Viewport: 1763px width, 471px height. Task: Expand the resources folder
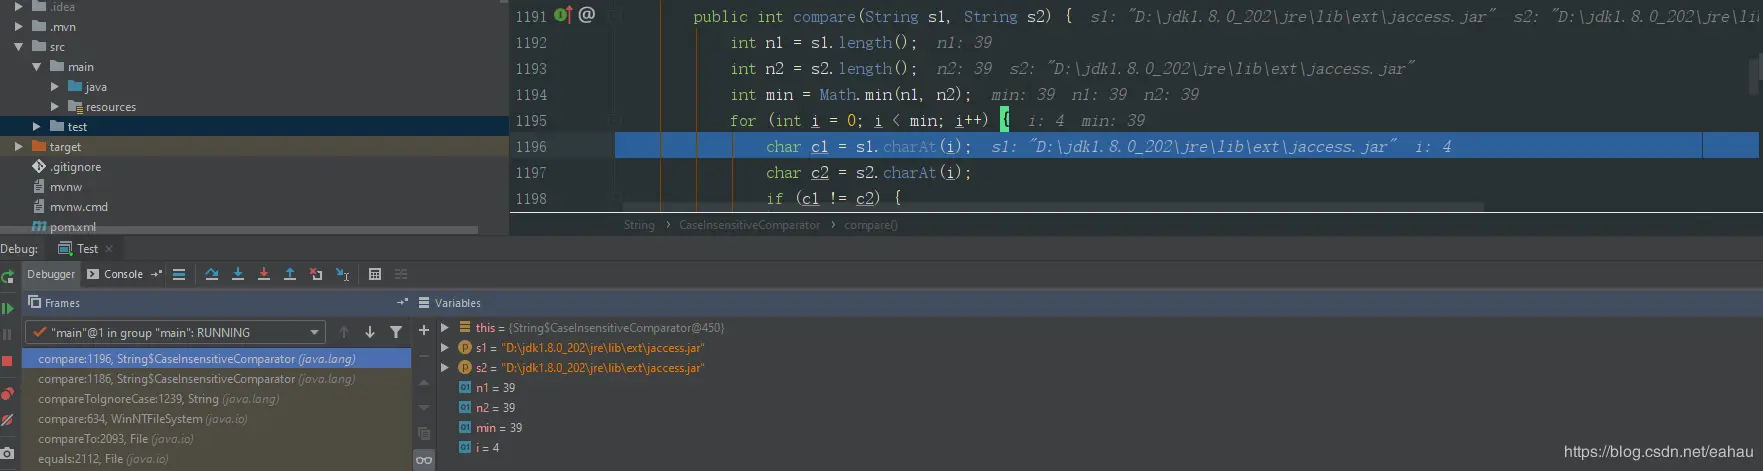(x=55, y=106)
